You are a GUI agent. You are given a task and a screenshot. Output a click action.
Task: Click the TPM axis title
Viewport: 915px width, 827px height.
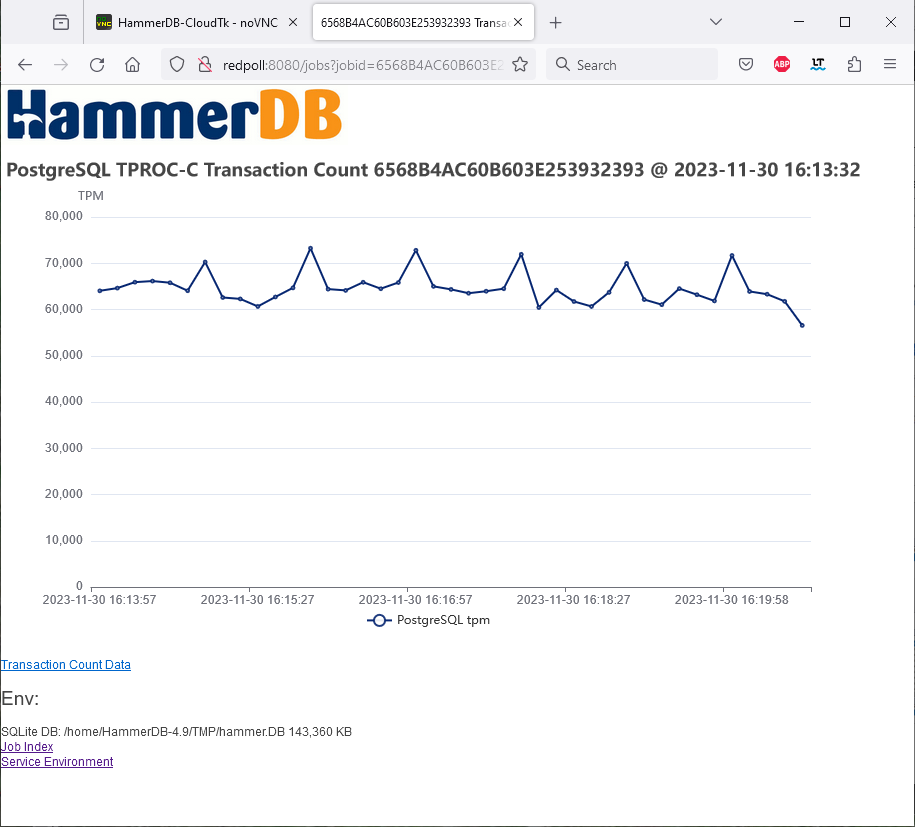[x=90, y=196]
